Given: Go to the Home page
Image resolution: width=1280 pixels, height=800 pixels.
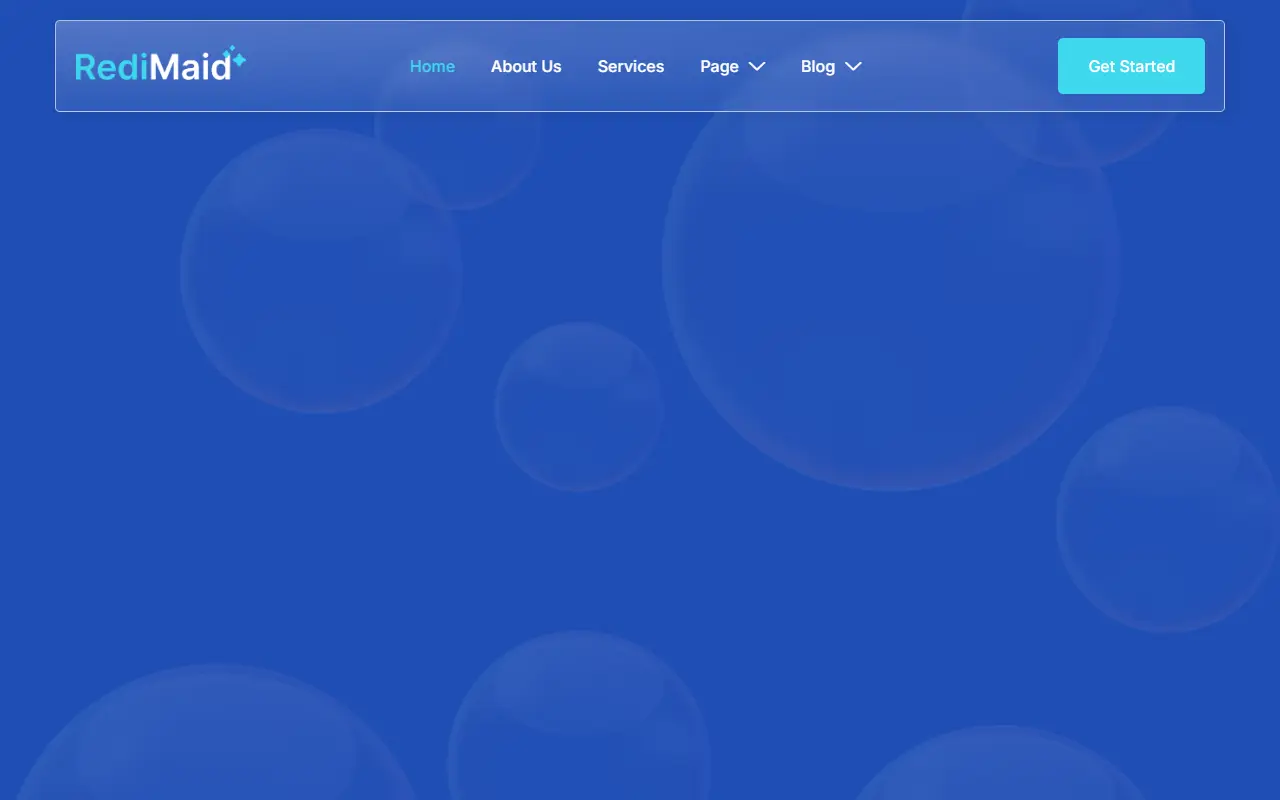Looking at the screenshot, I should [432, 66].
